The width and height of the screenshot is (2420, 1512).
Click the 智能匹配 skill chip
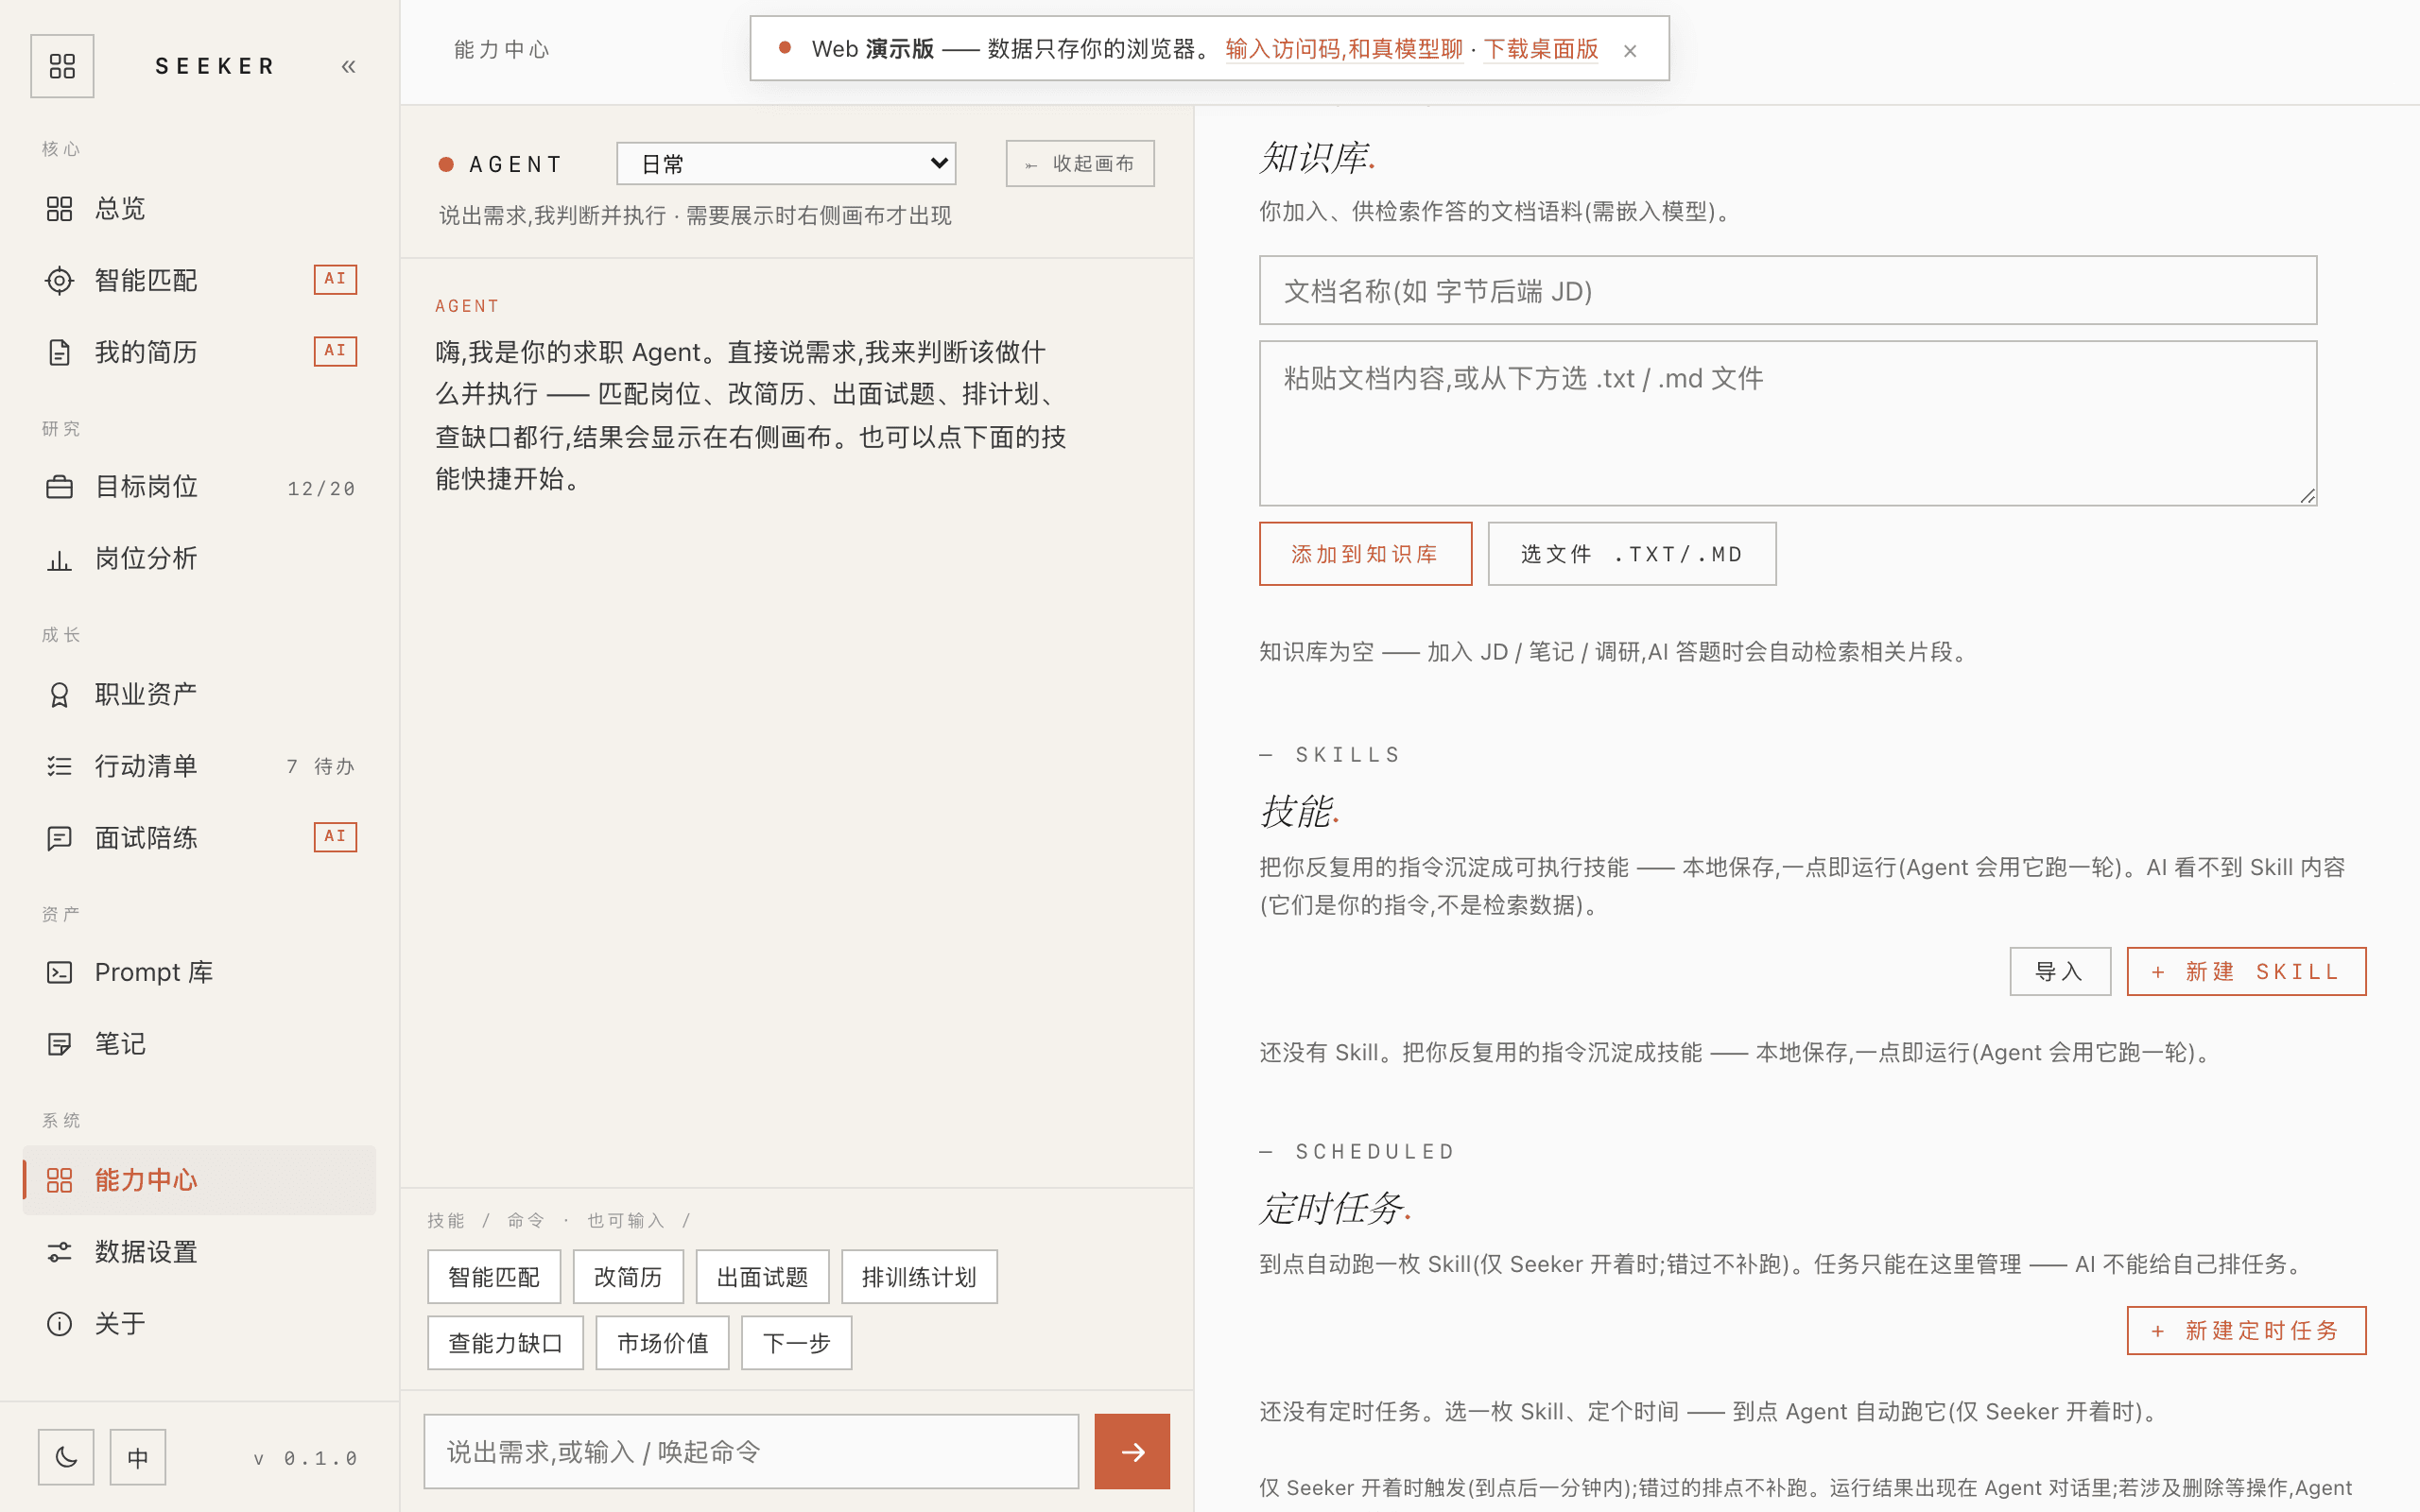pyautogui.click(x=494, y=1277)
